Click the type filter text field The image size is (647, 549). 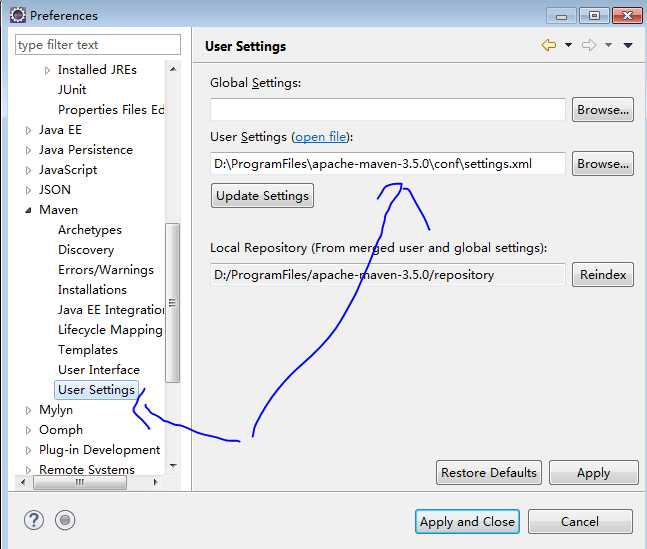(98, 45)
